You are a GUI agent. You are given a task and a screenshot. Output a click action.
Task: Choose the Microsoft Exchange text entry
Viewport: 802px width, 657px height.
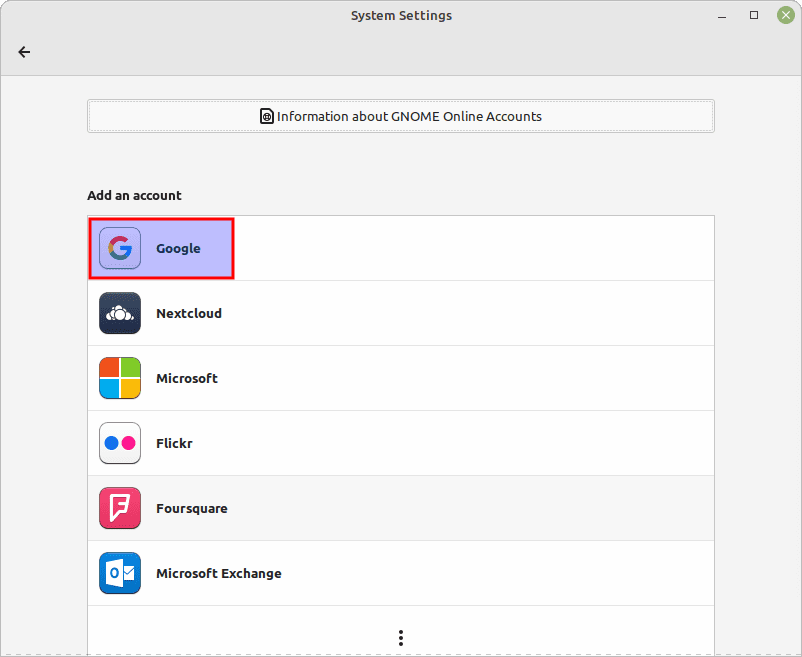[219, 573]
